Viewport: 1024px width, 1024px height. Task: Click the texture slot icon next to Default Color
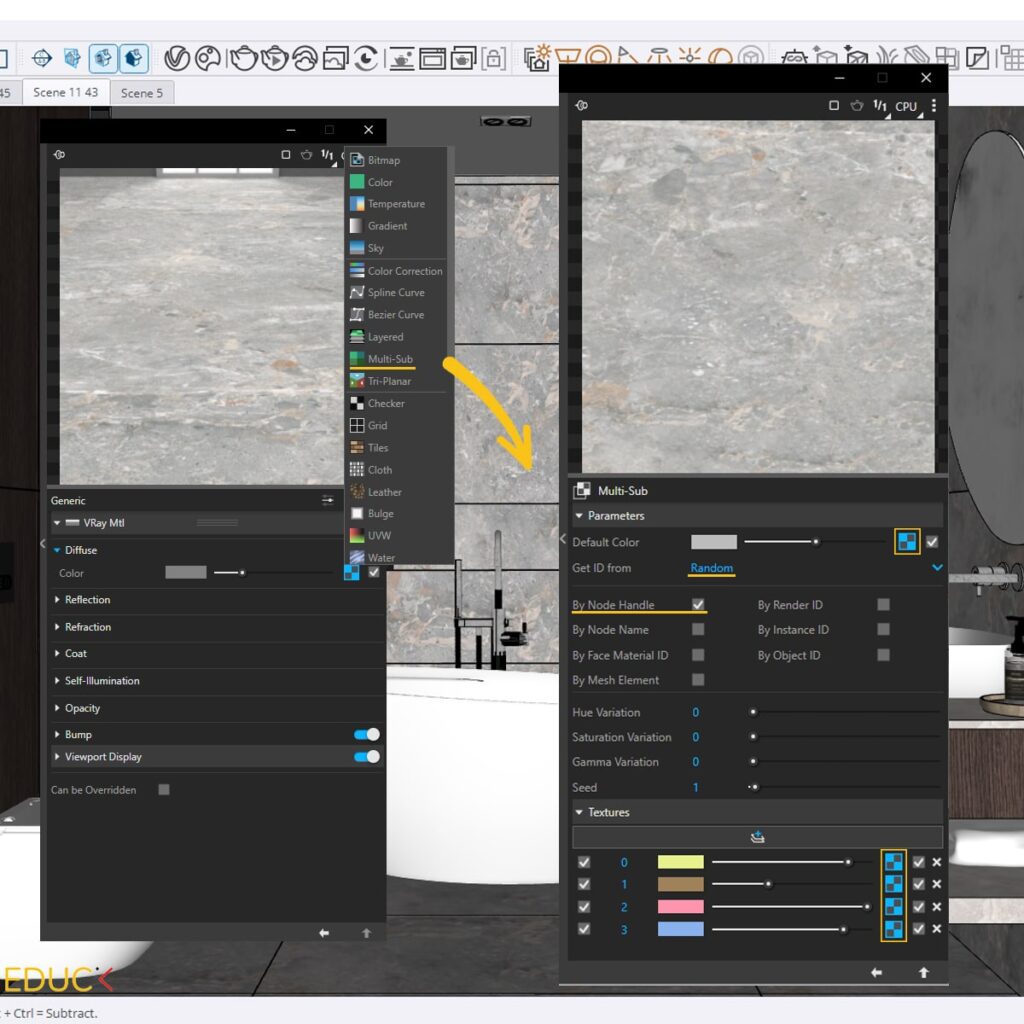tap(906, 542)
